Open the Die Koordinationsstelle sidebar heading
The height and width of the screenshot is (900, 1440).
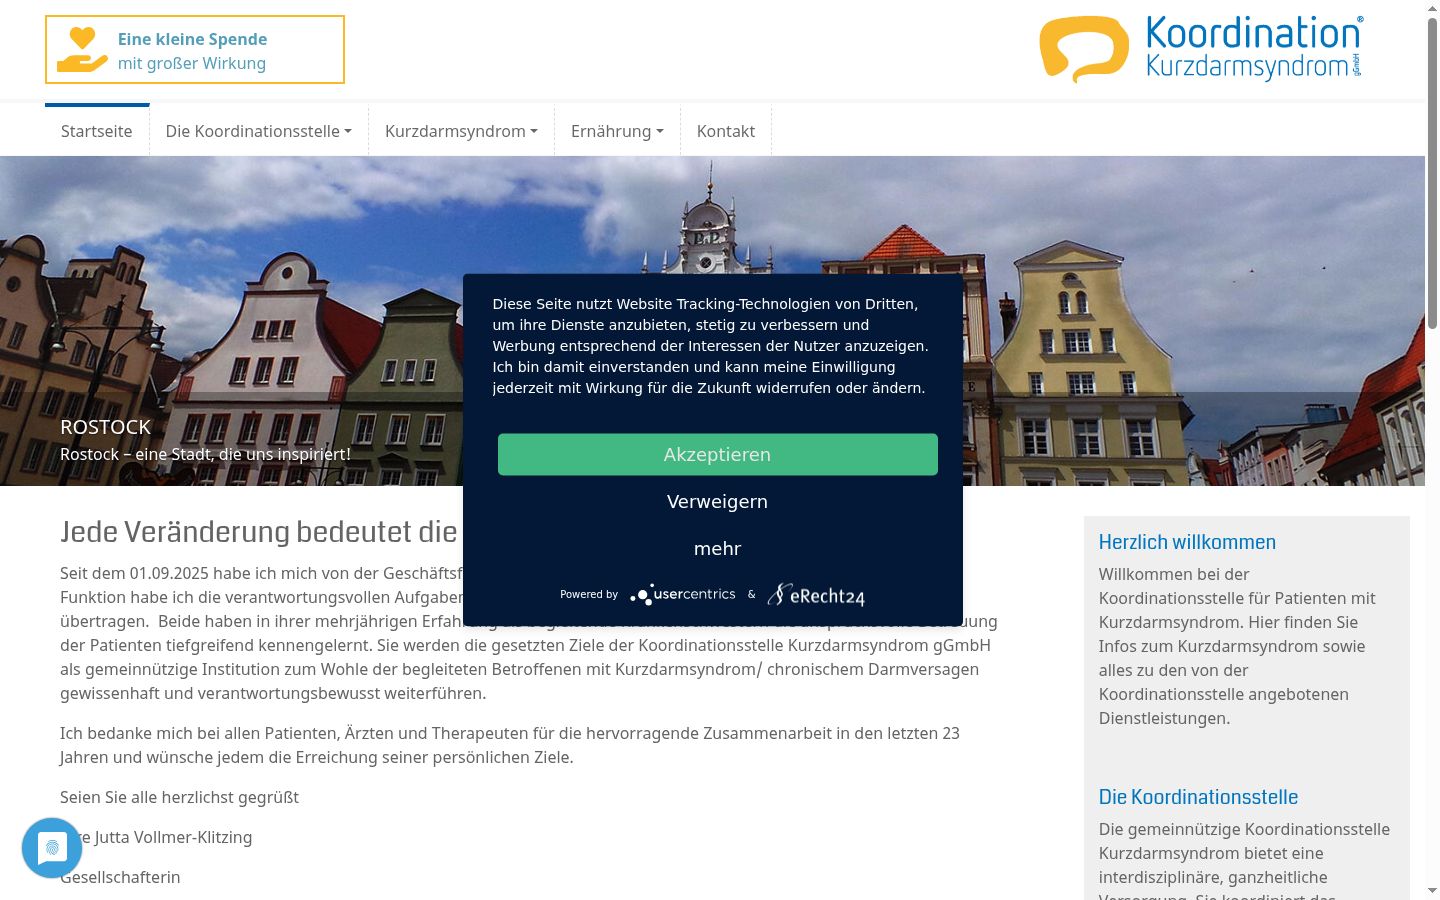pyautogui.click(x=1198, y=797)
